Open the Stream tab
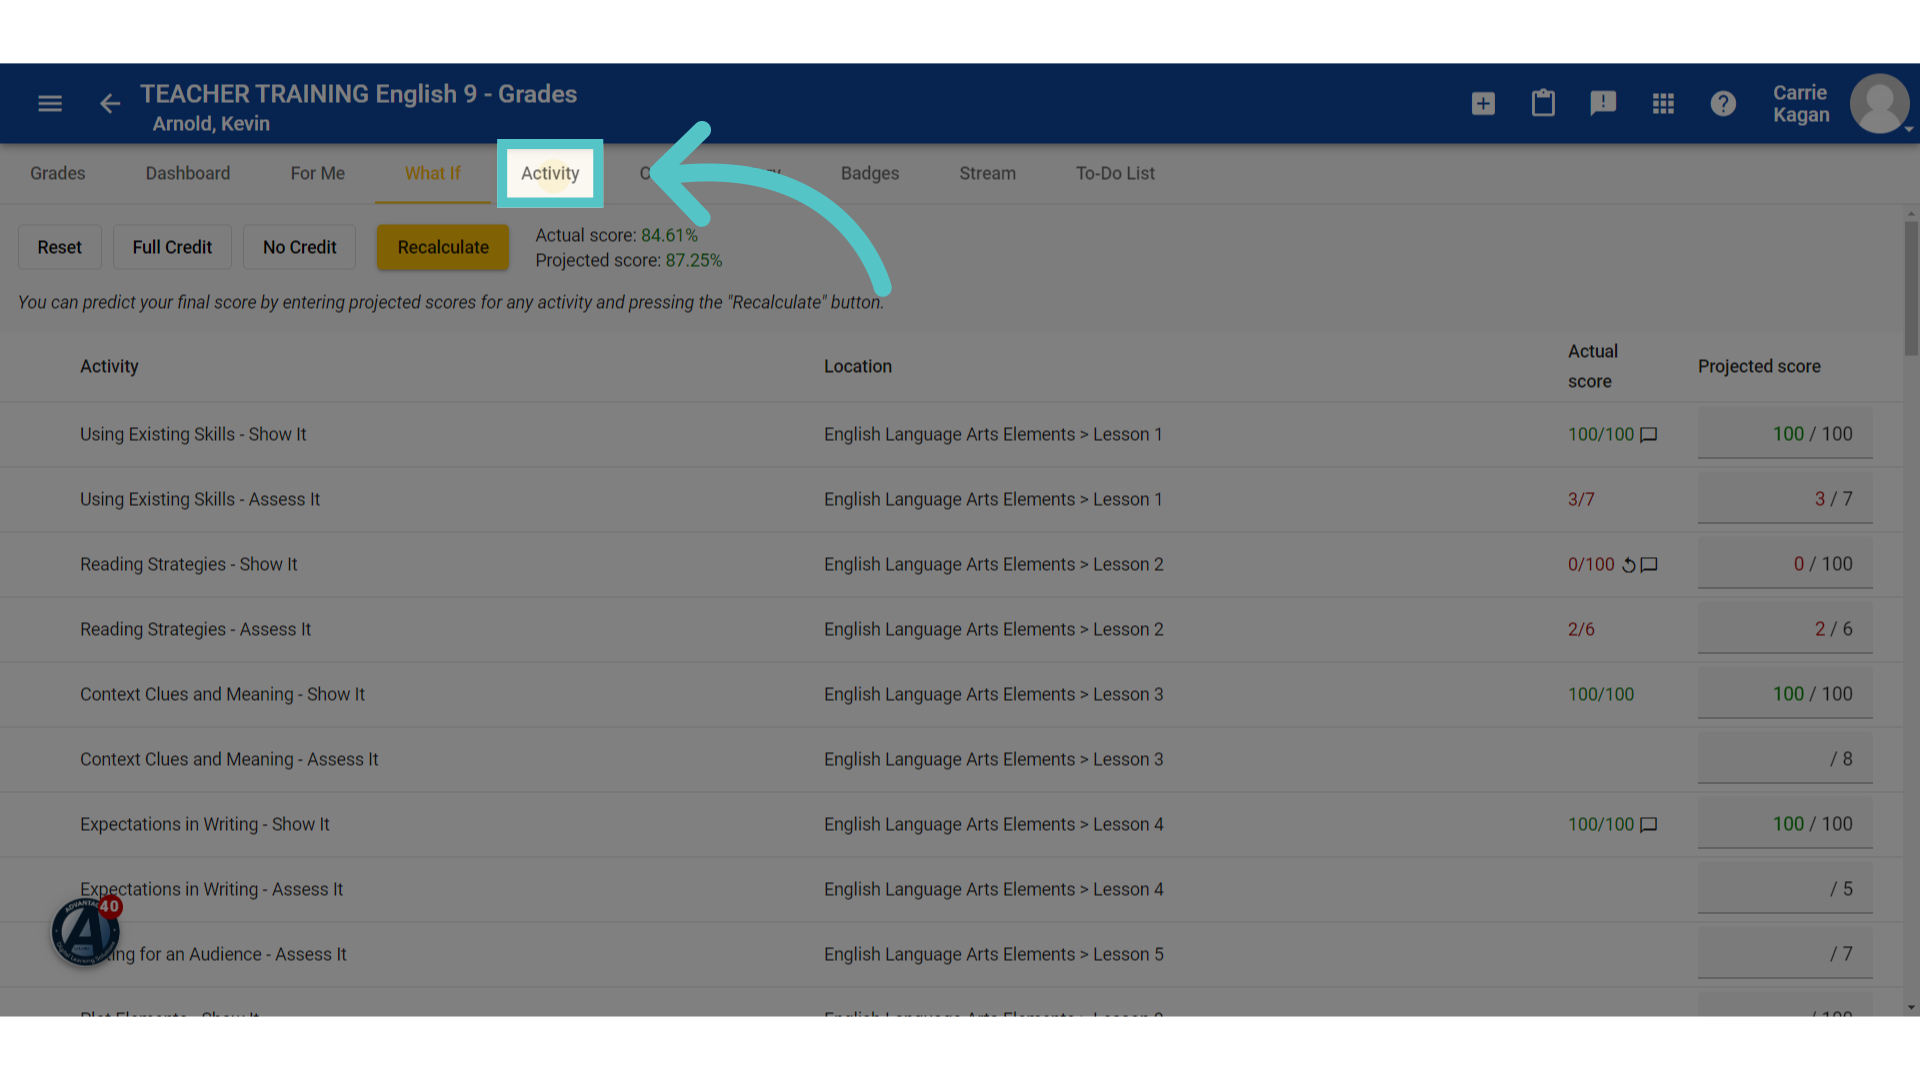1920x1080 pixels. click(x=988, y=173)
